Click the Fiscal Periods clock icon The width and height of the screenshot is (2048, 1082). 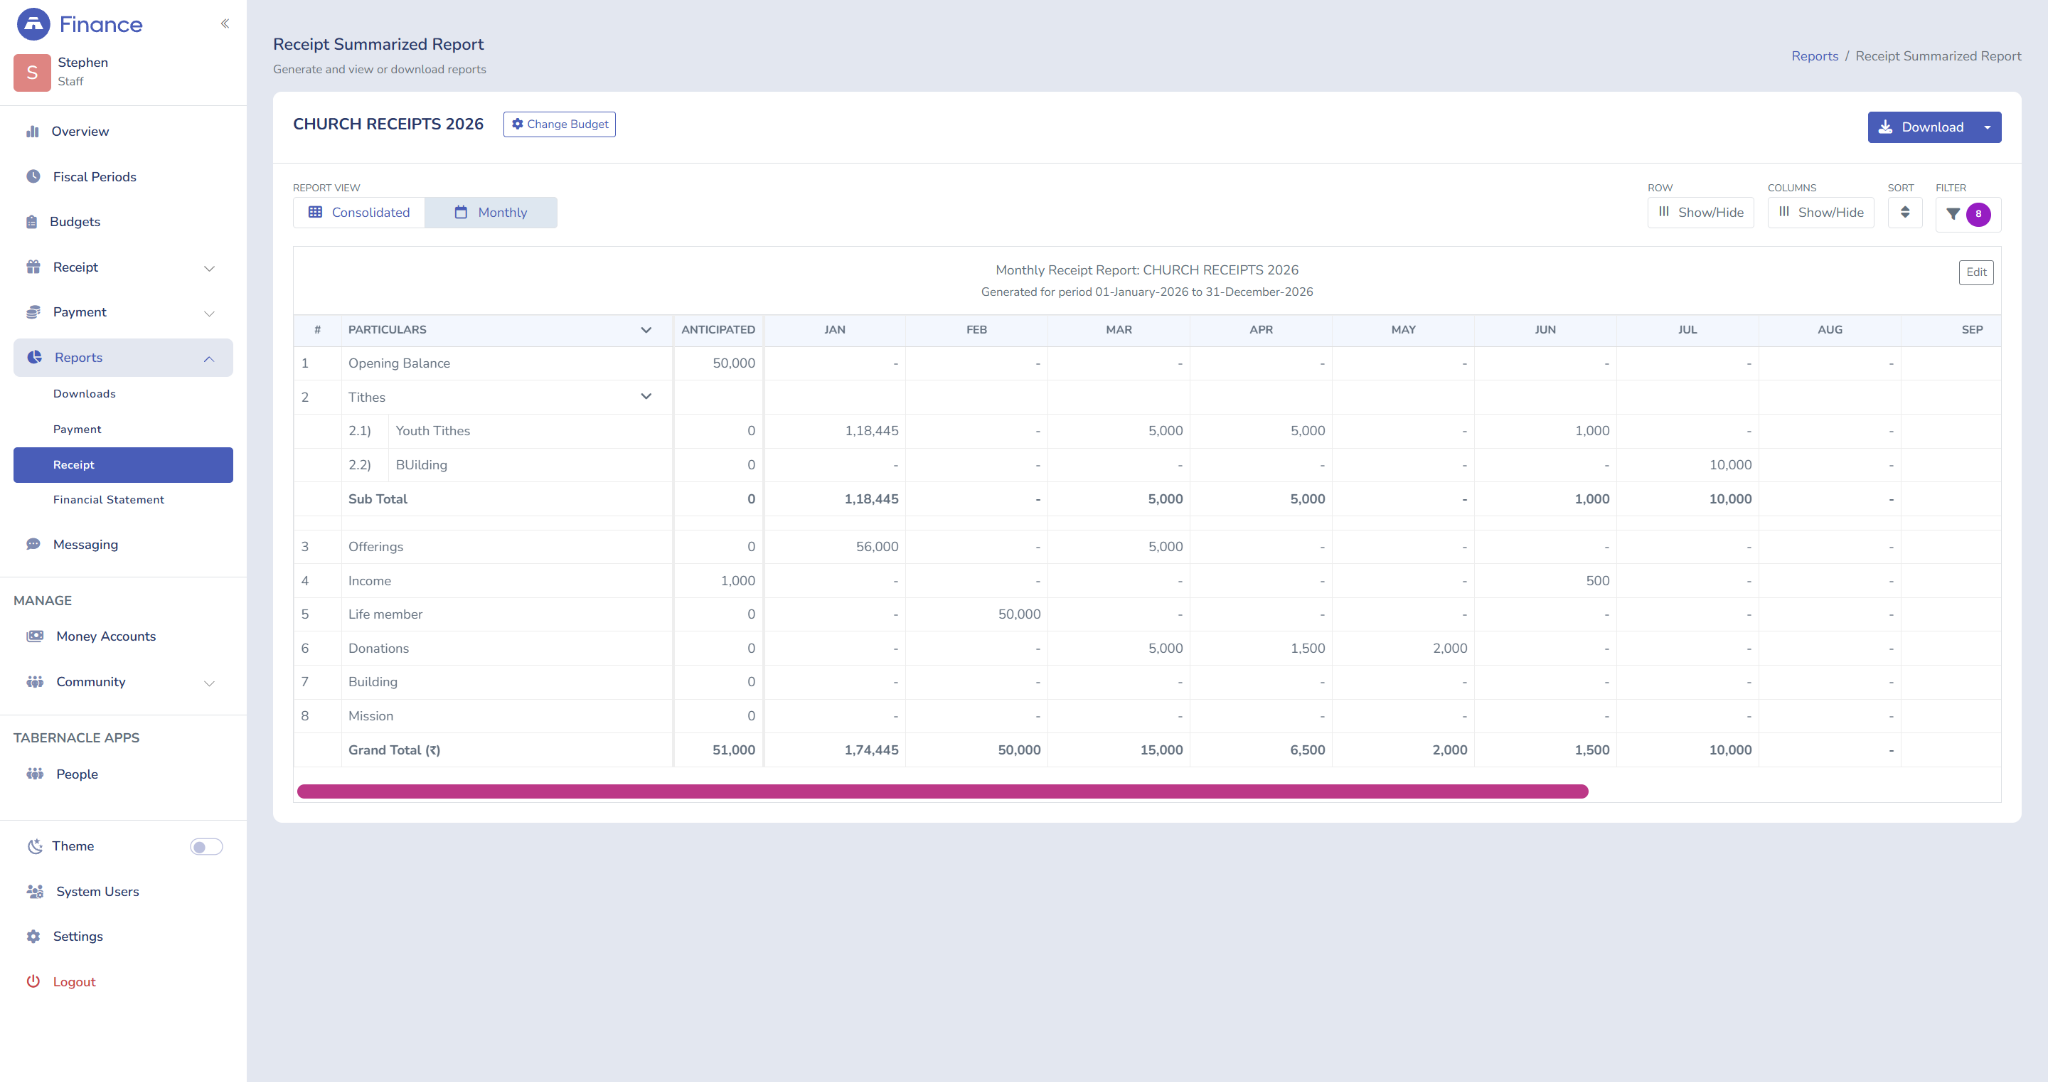click(x=33, y=177)
